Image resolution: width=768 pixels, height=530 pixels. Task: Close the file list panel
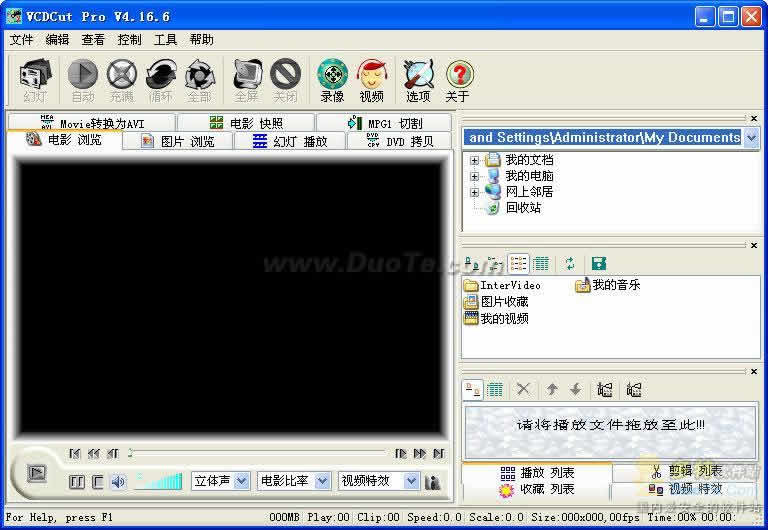[x=754, y=245]
